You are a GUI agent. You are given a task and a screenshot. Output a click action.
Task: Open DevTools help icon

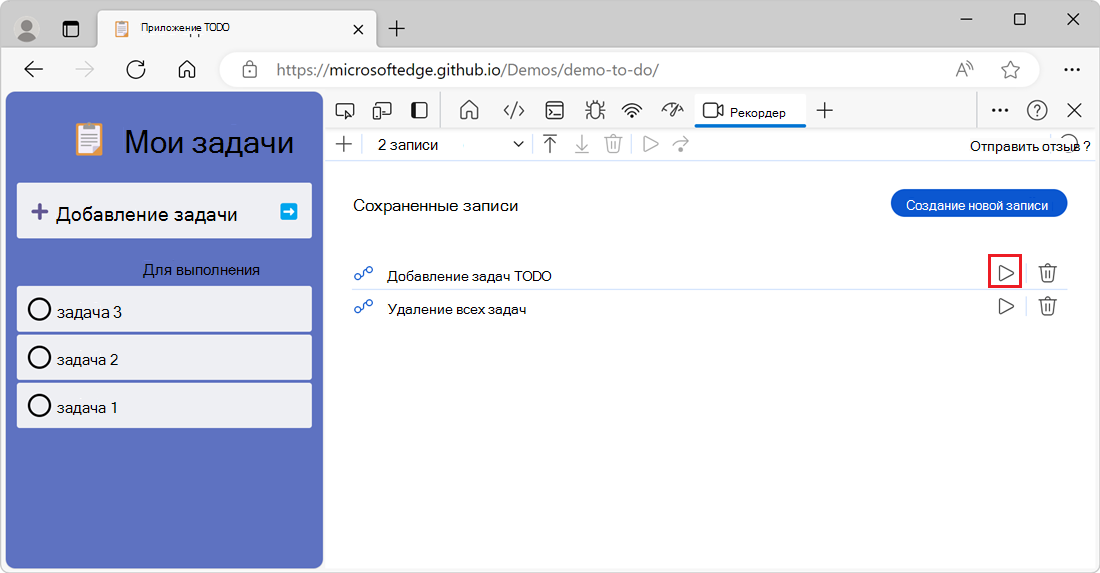(x=1037, y=110)
